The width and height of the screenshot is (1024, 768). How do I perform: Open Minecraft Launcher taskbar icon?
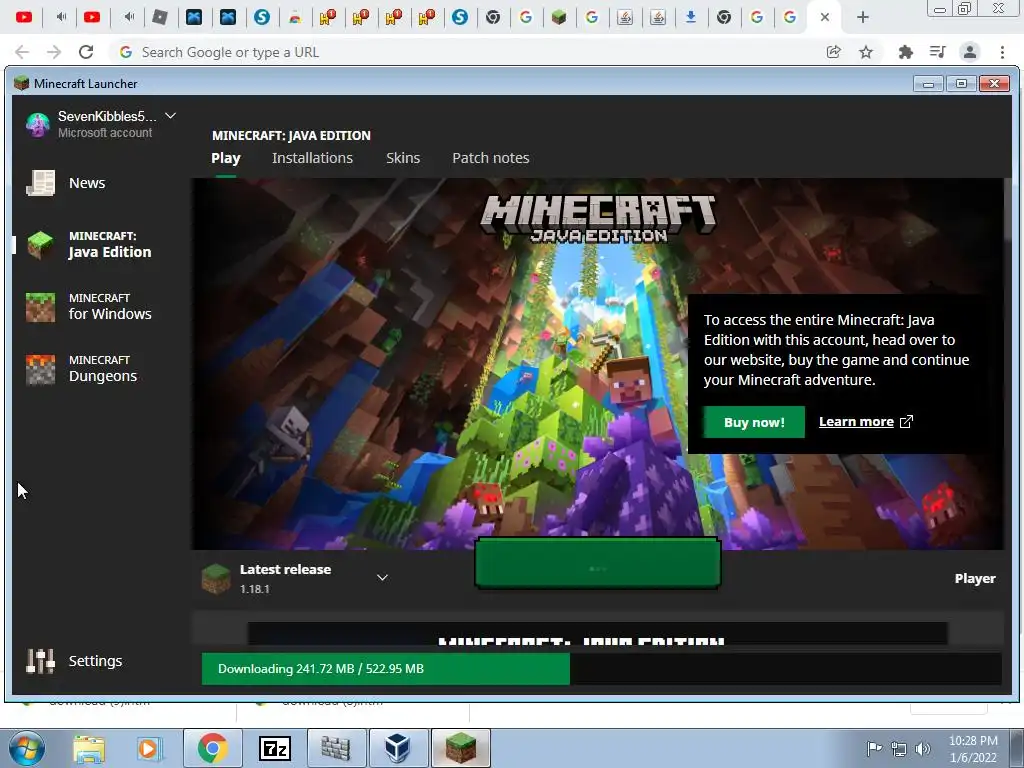pos(460,748)
